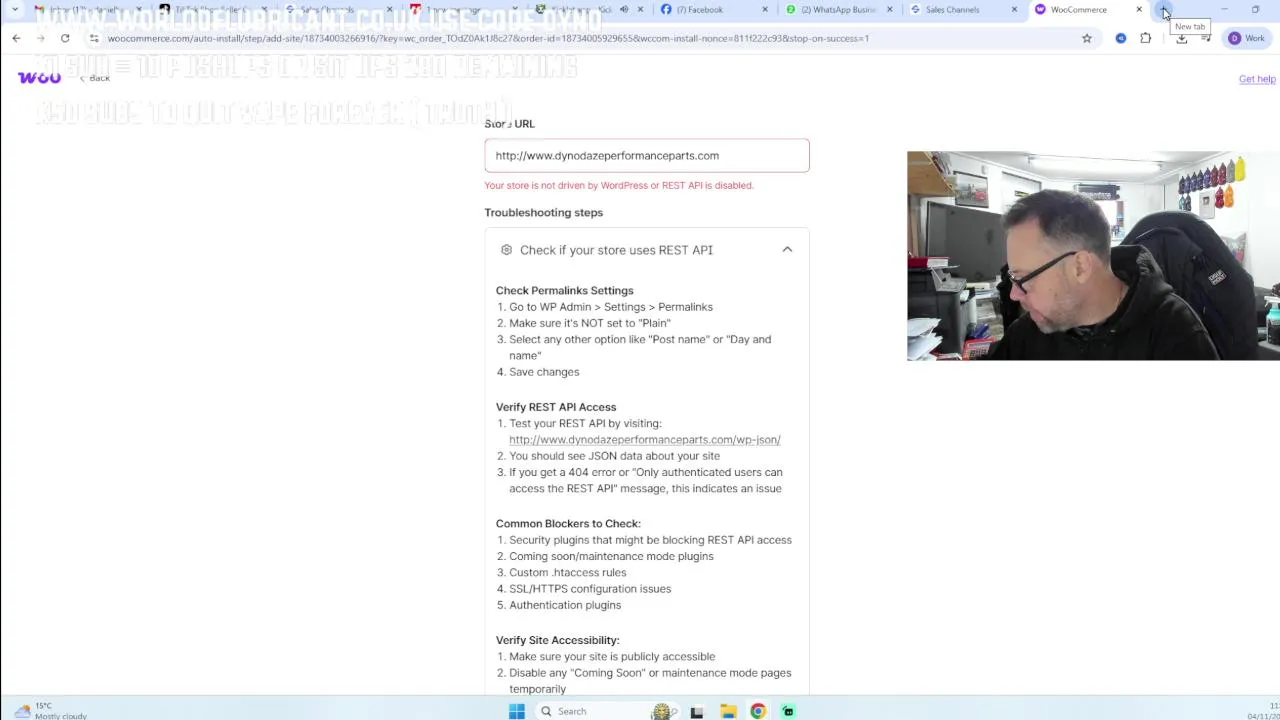Click the webcam video overlay

pyautogui.click(x=1093, y=256)
